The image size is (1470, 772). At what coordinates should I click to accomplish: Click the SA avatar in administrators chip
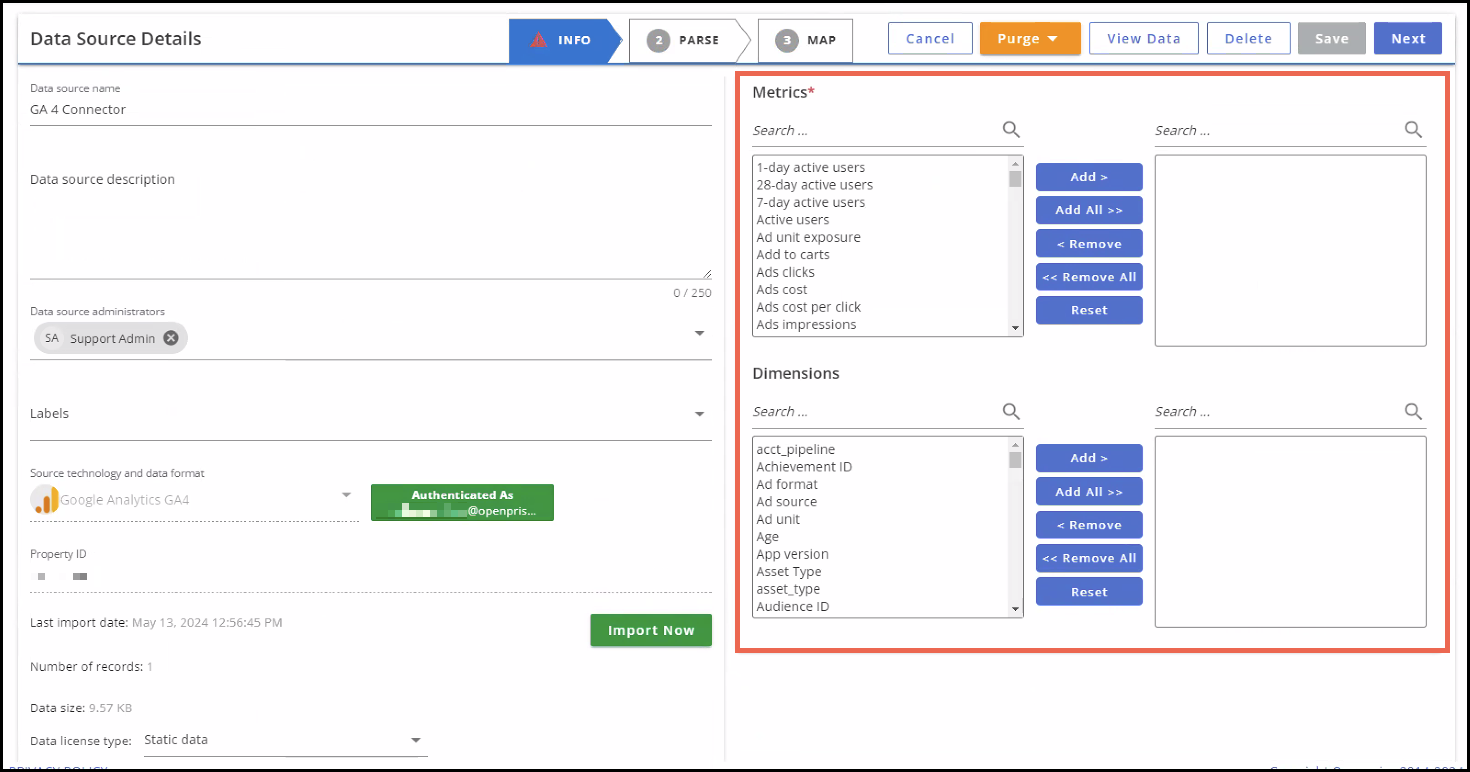[x=51, y=338]
